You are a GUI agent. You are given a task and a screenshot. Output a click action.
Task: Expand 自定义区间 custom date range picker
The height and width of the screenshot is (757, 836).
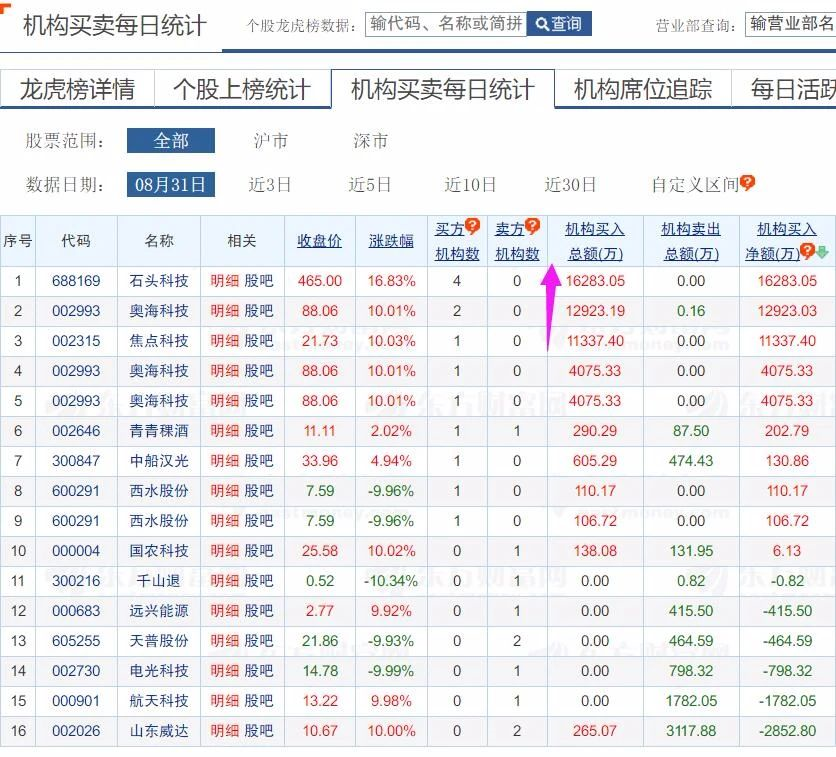tap(694, 184)
